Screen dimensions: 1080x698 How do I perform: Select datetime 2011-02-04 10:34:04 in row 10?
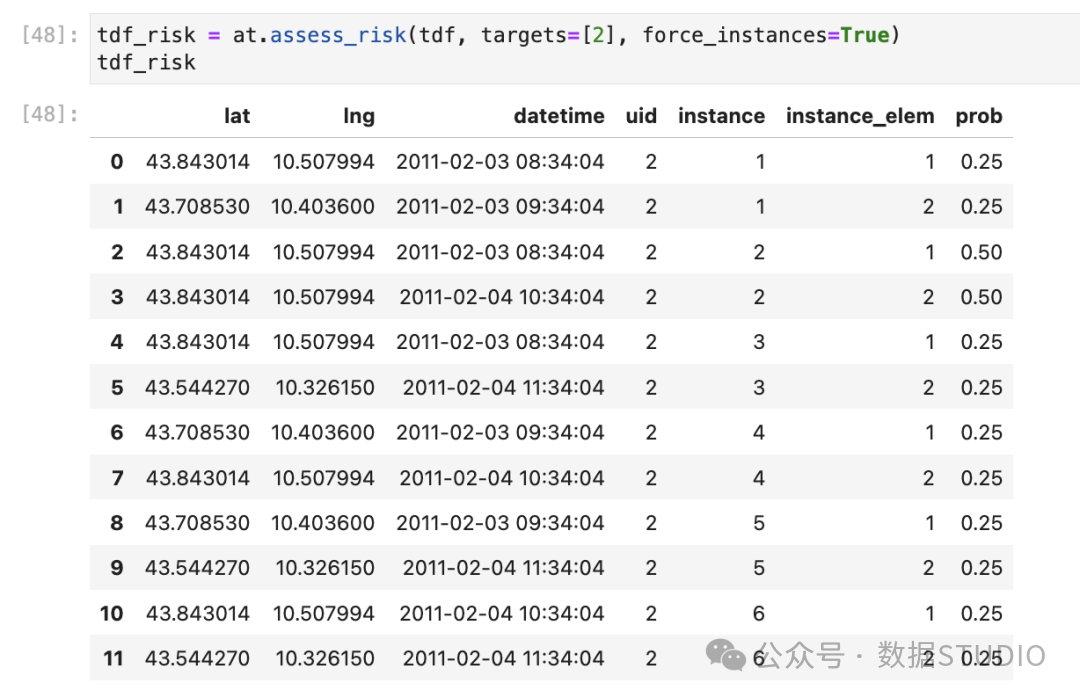(x=502, y=613)
